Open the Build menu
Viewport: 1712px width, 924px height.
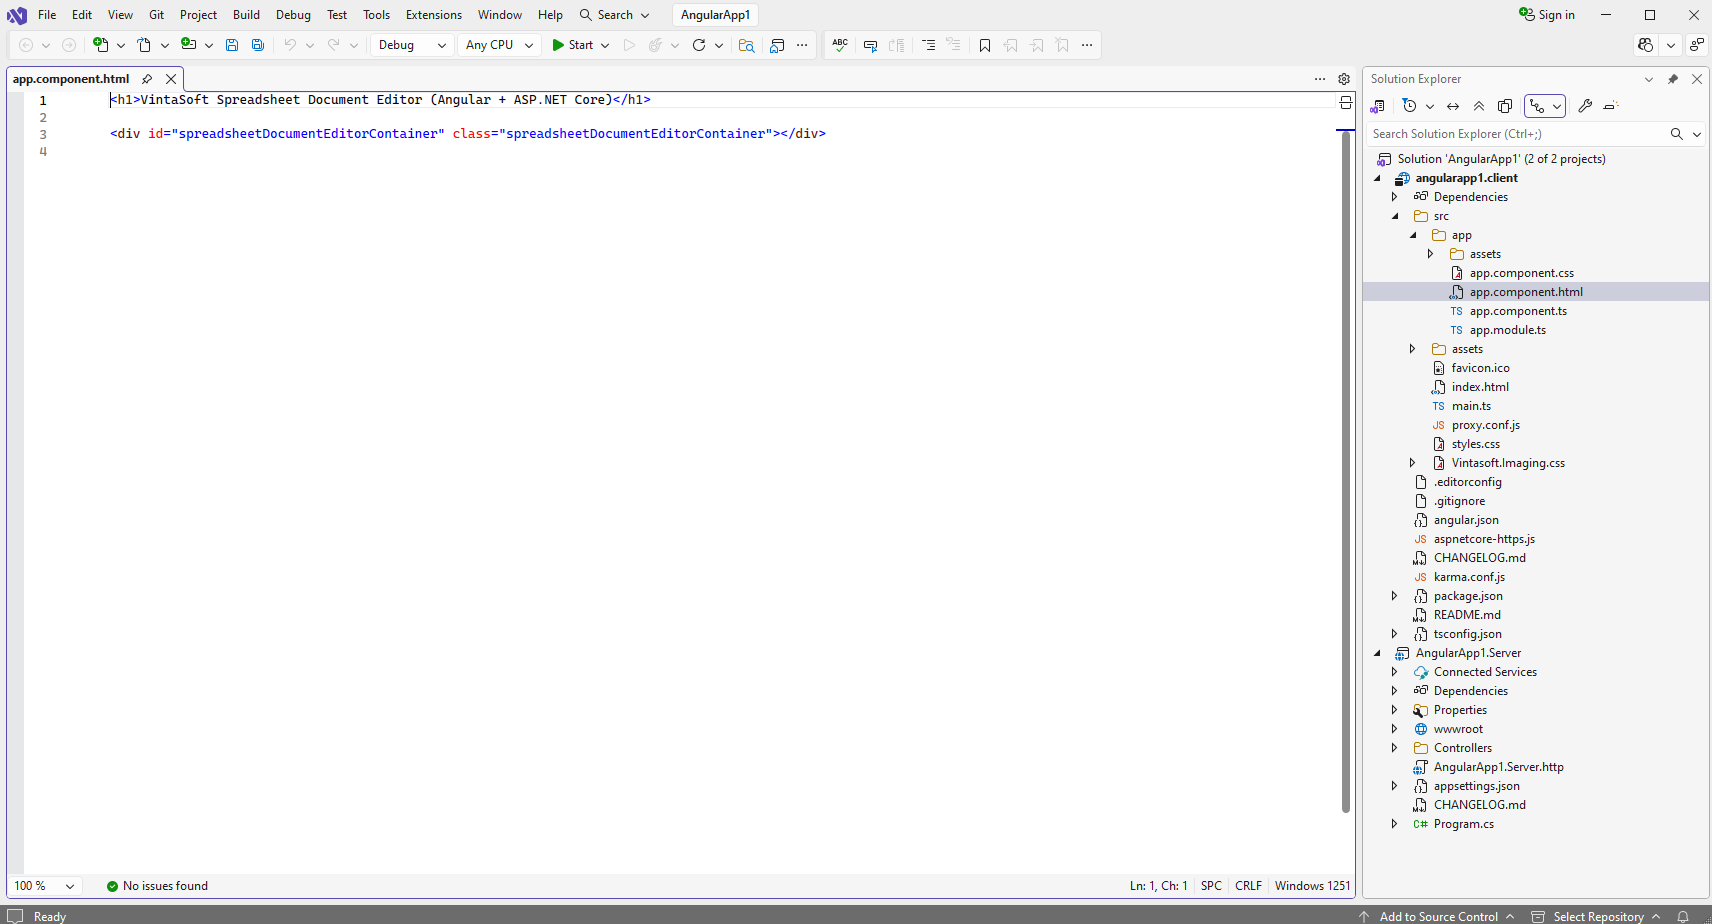coord(246,15)
